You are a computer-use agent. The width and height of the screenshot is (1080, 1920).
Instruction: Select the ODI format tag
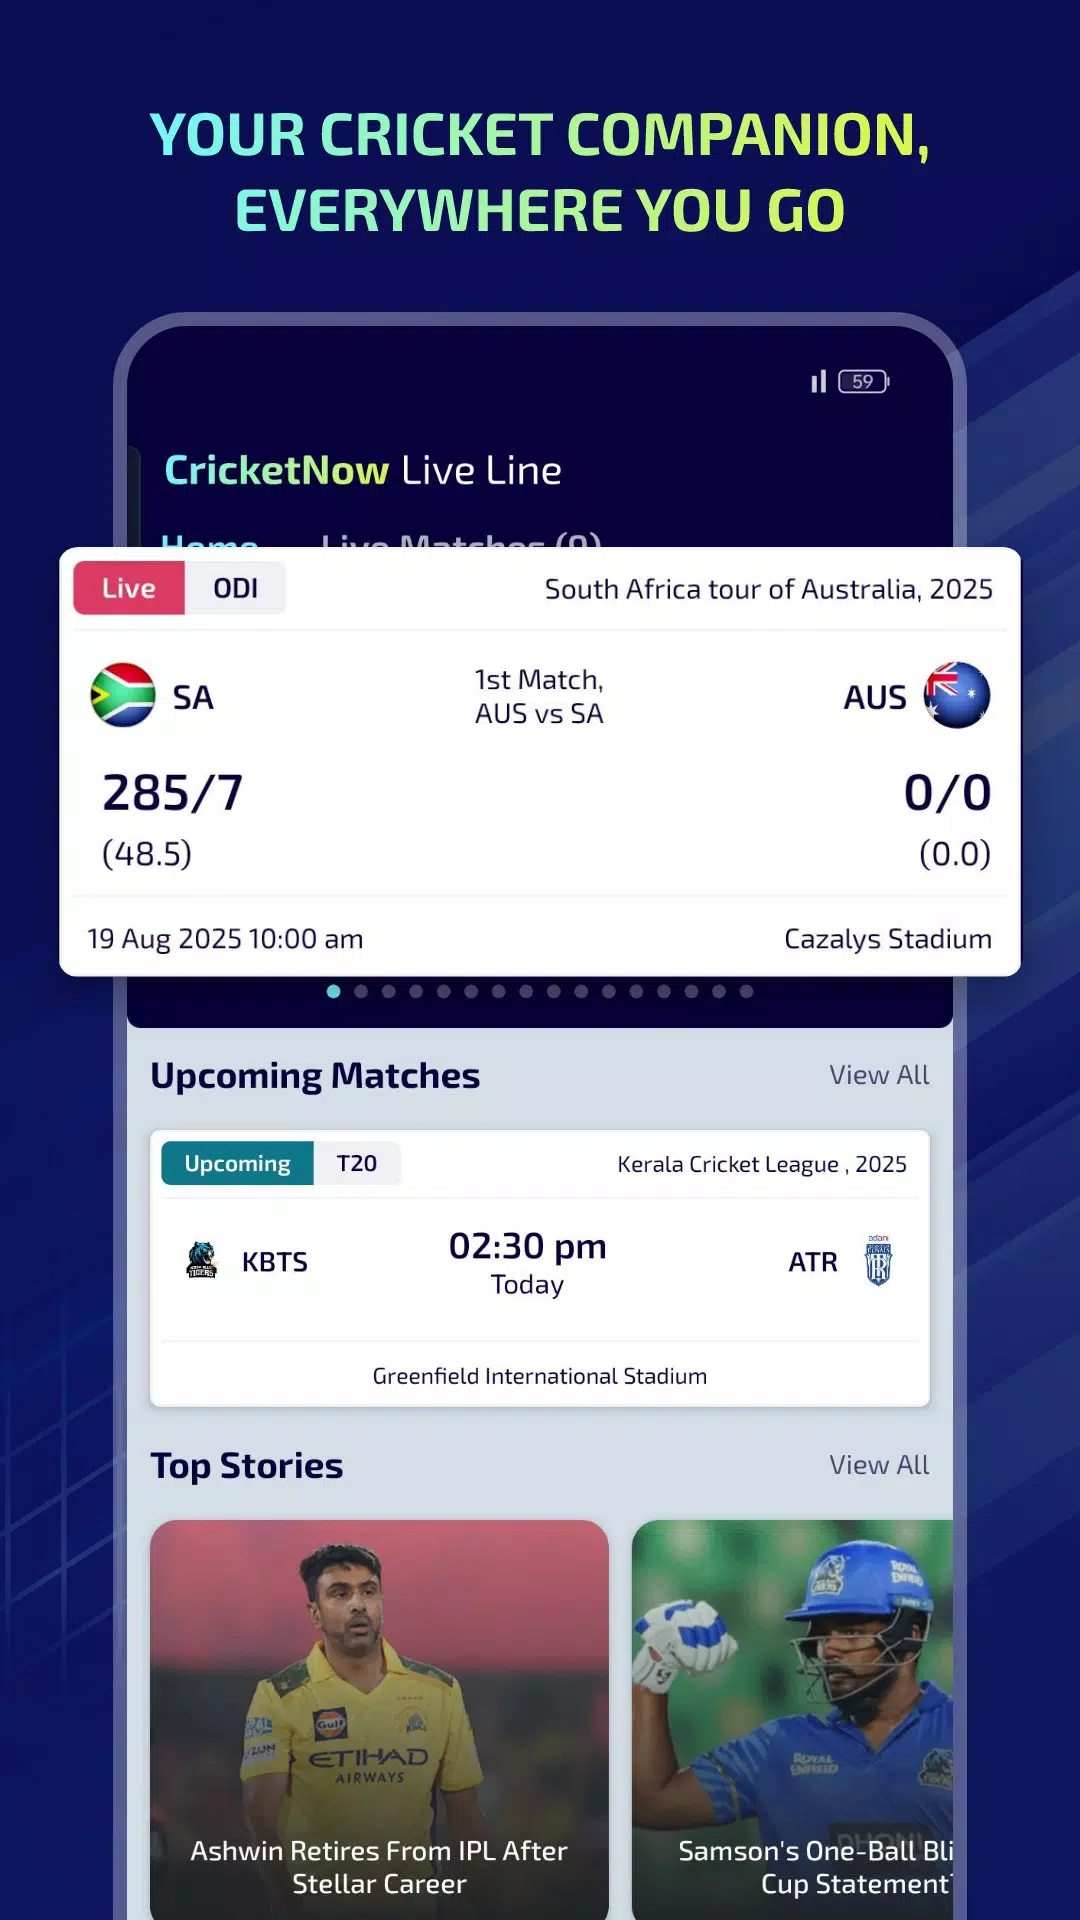[x=236, y=588]
